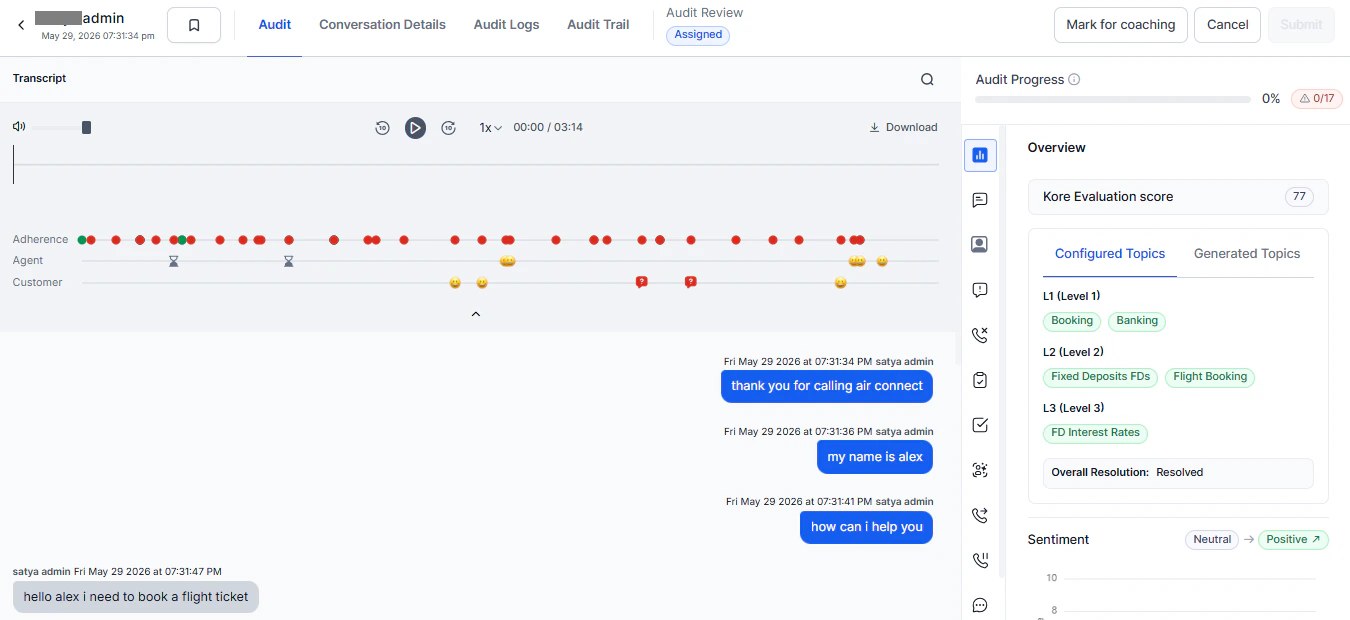Click the Flight Booking tag

(x=1210, y=377)
